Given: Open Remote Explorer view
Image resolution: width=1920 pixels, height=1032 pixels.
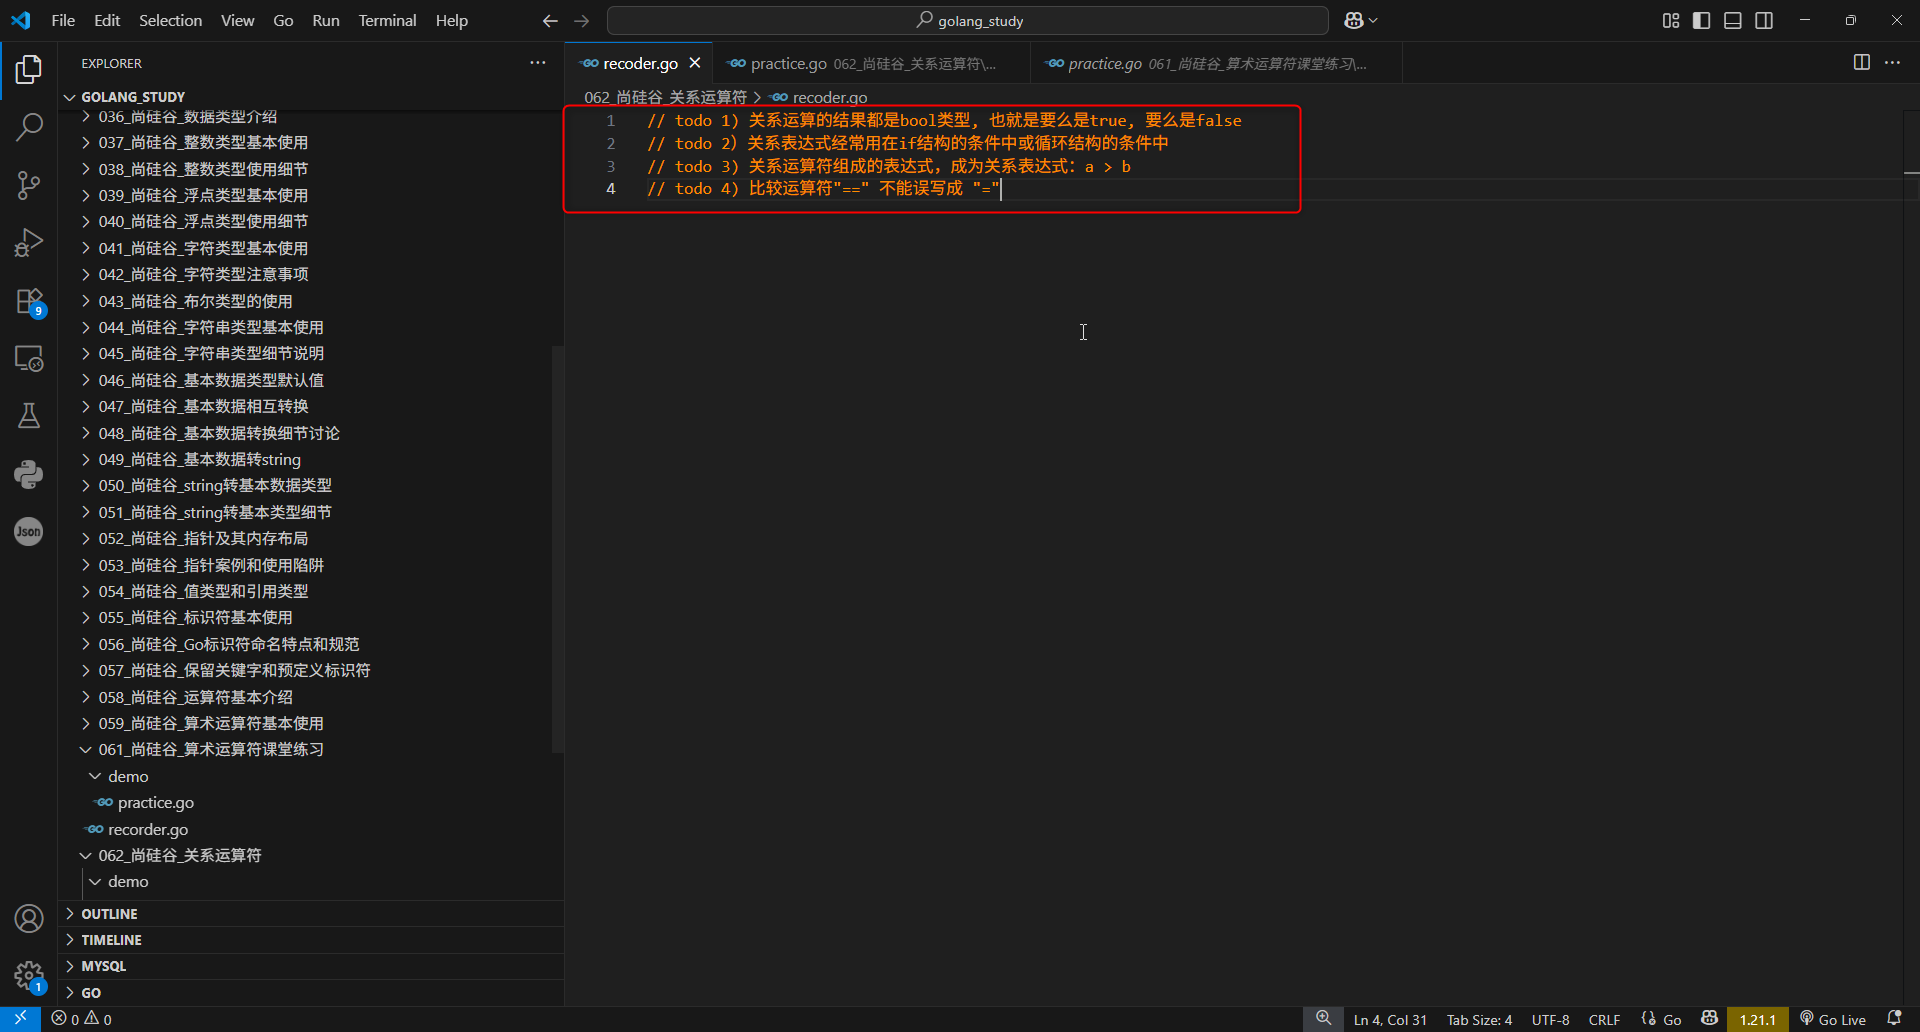Looking at the screenshot, I should point(29,358).
